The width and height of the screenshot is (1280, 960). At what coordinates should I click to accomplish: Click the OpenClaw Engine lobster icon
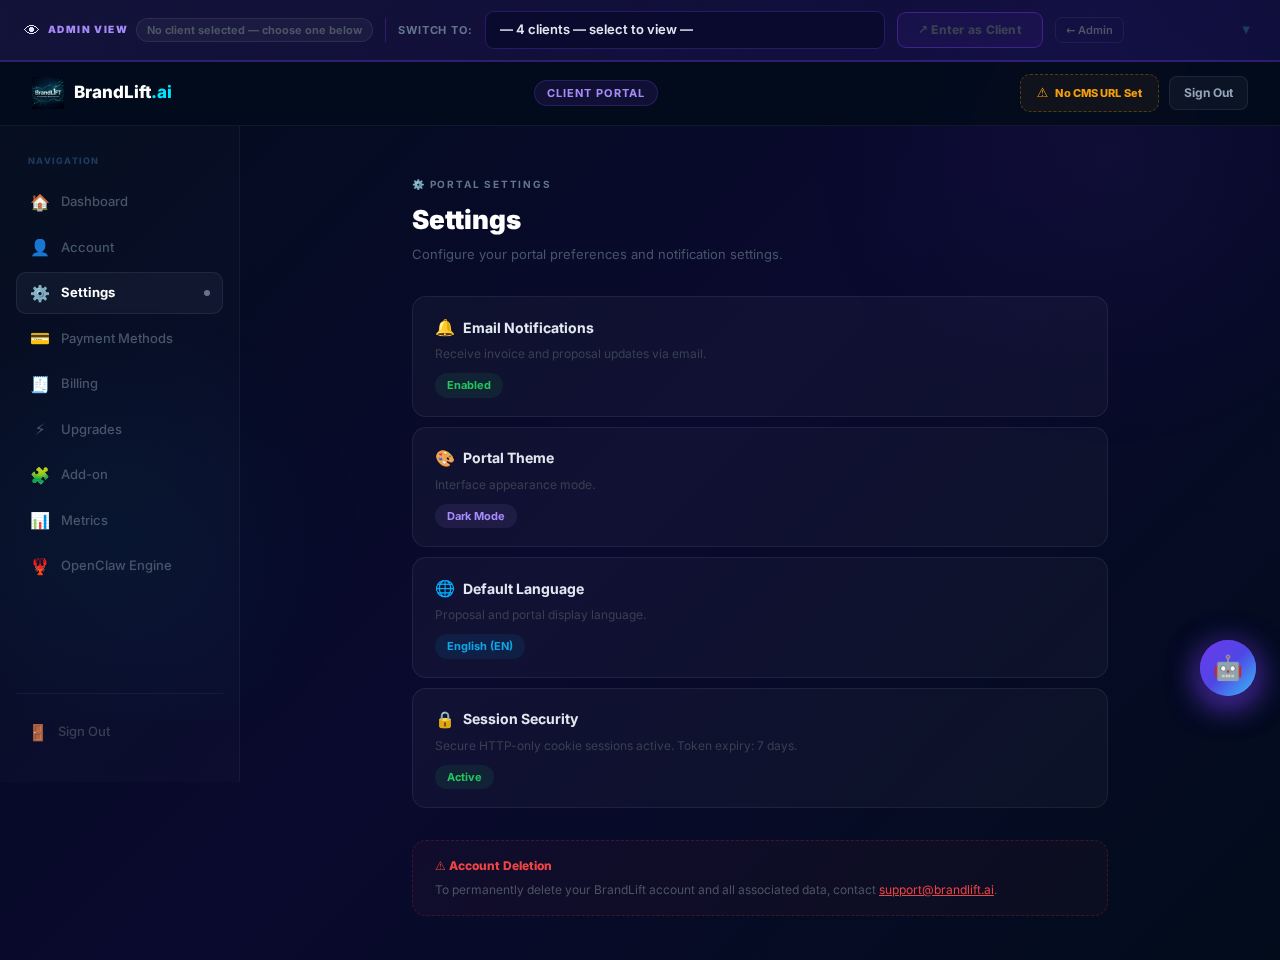tap(40, 566)
